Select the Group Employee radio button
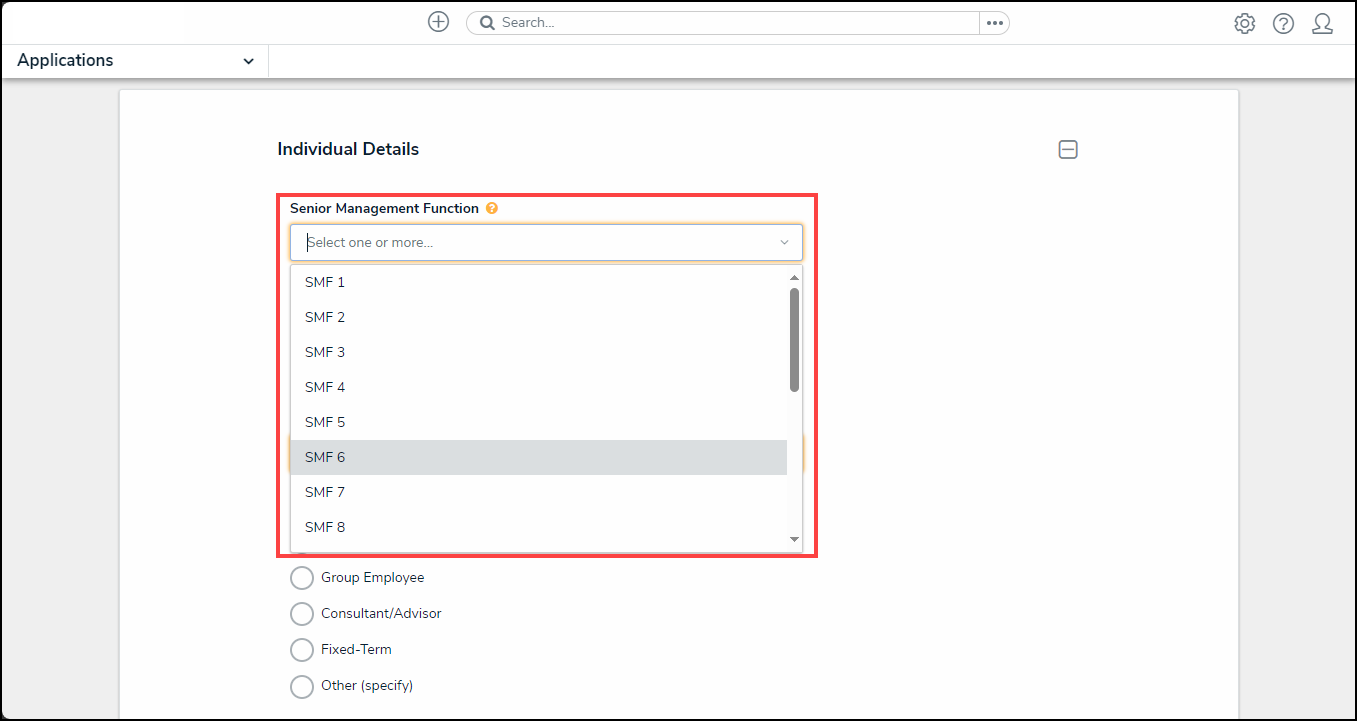The image size is (1357, 721). click(x=302, y=577)
